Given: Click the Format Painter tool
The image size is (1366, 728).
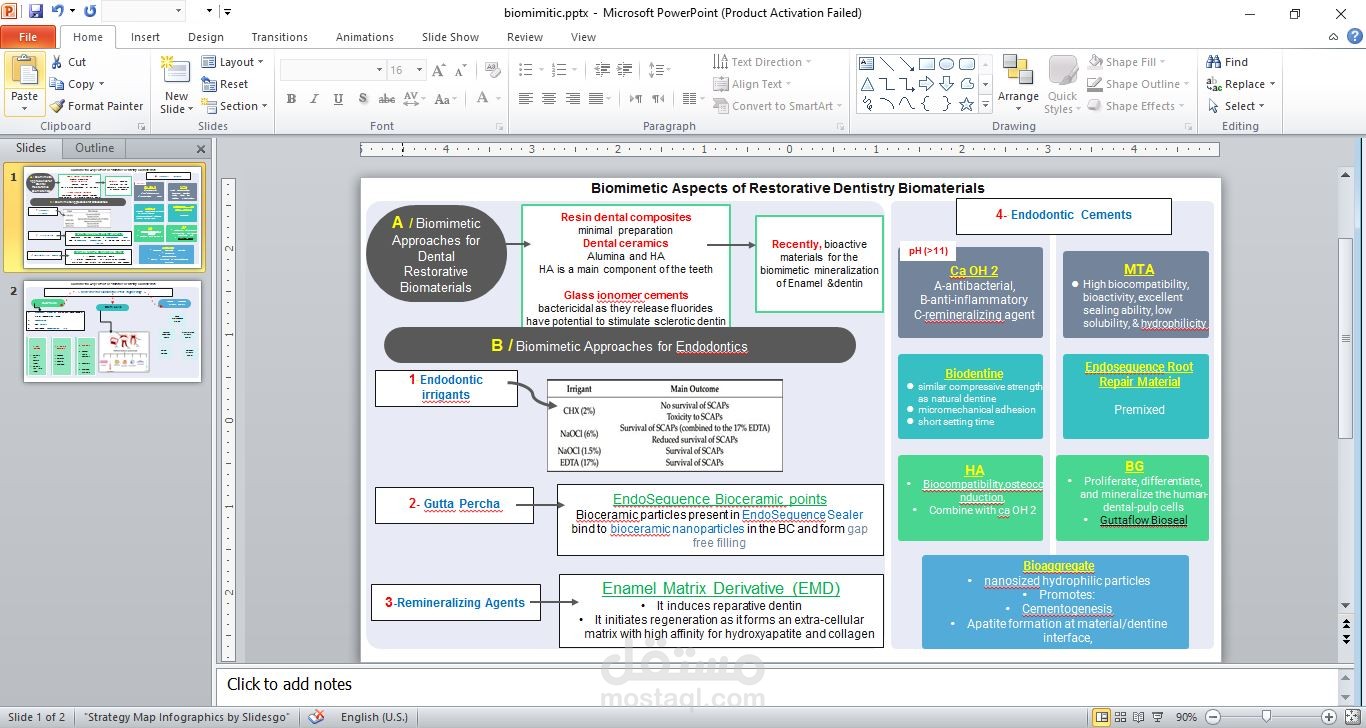Looking at the screenshot, I should click(97, 106).
